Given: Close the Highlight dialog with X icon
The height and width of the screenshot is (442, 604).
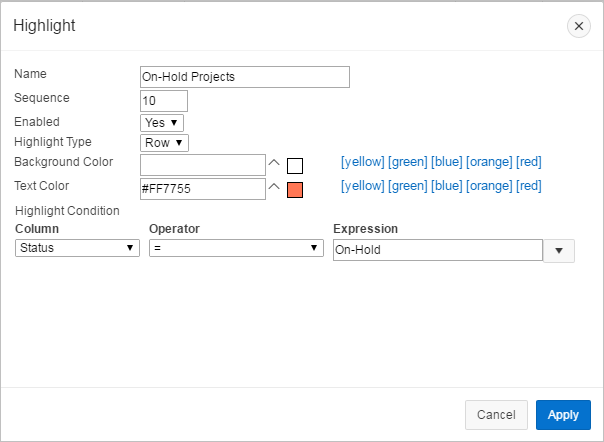Looking at the screenshot, I should 579,26.
